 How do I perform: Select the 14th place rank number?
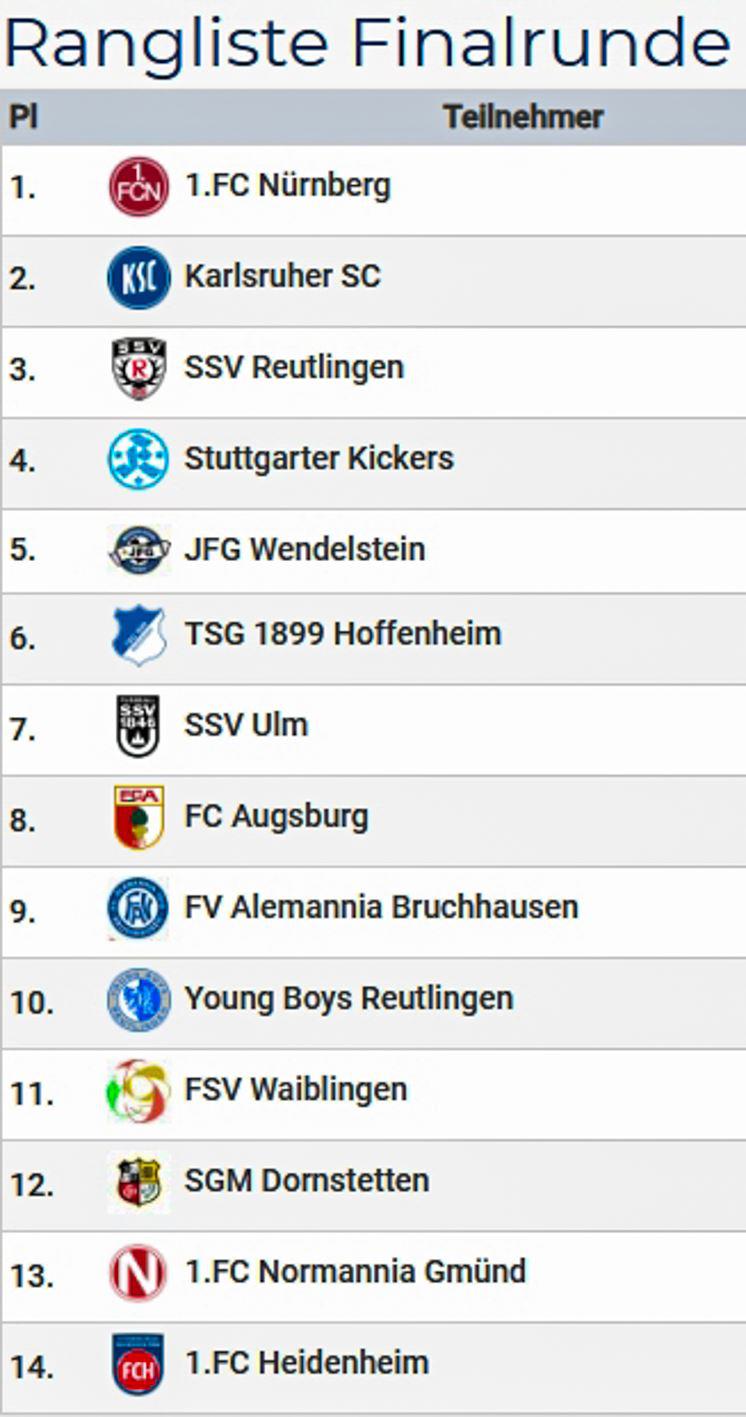(32, 1366)
